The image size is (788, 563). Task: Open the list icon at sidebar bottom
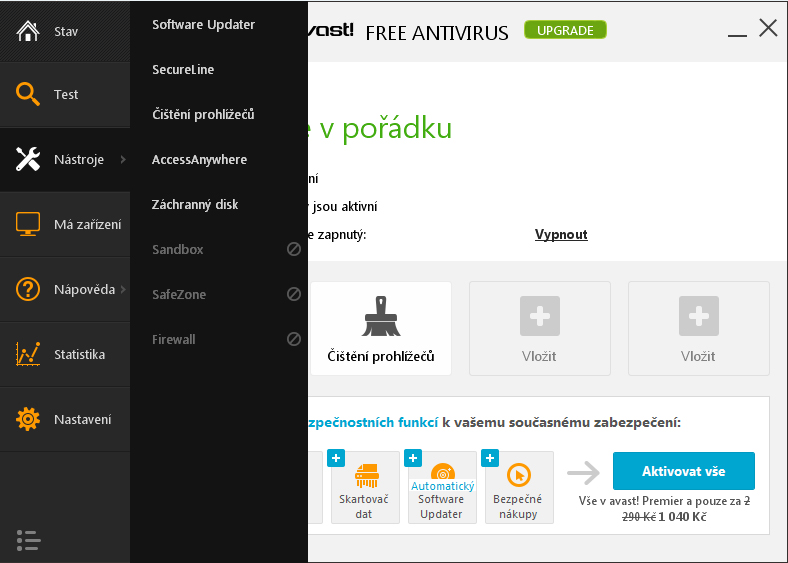pyautogui.click(x=28, y=540)
